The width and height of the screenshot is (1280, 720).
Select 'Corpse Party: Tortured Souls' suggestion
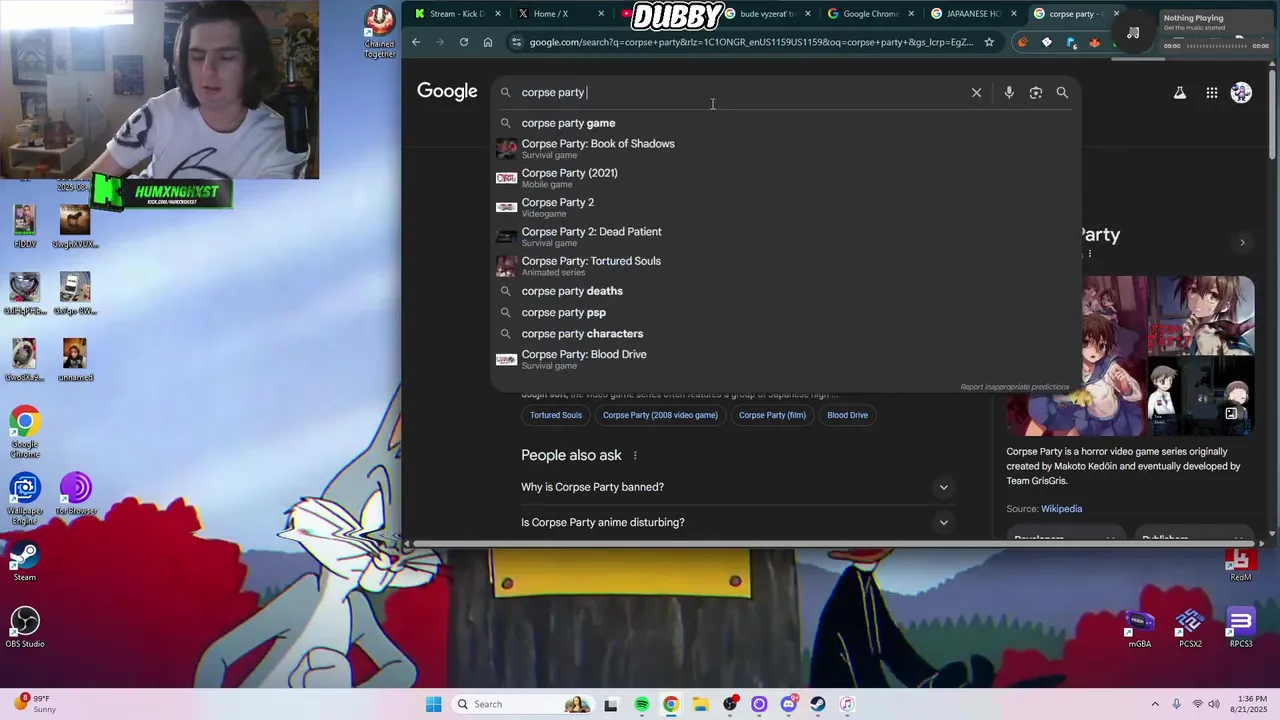(x=785, y=265)
